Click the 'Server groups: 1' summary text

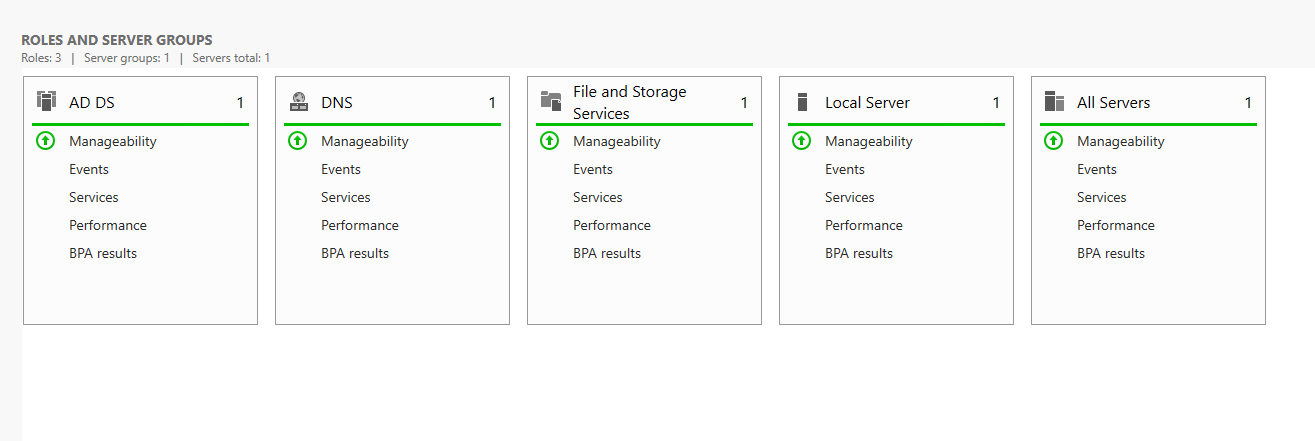[x=127, y=58]
